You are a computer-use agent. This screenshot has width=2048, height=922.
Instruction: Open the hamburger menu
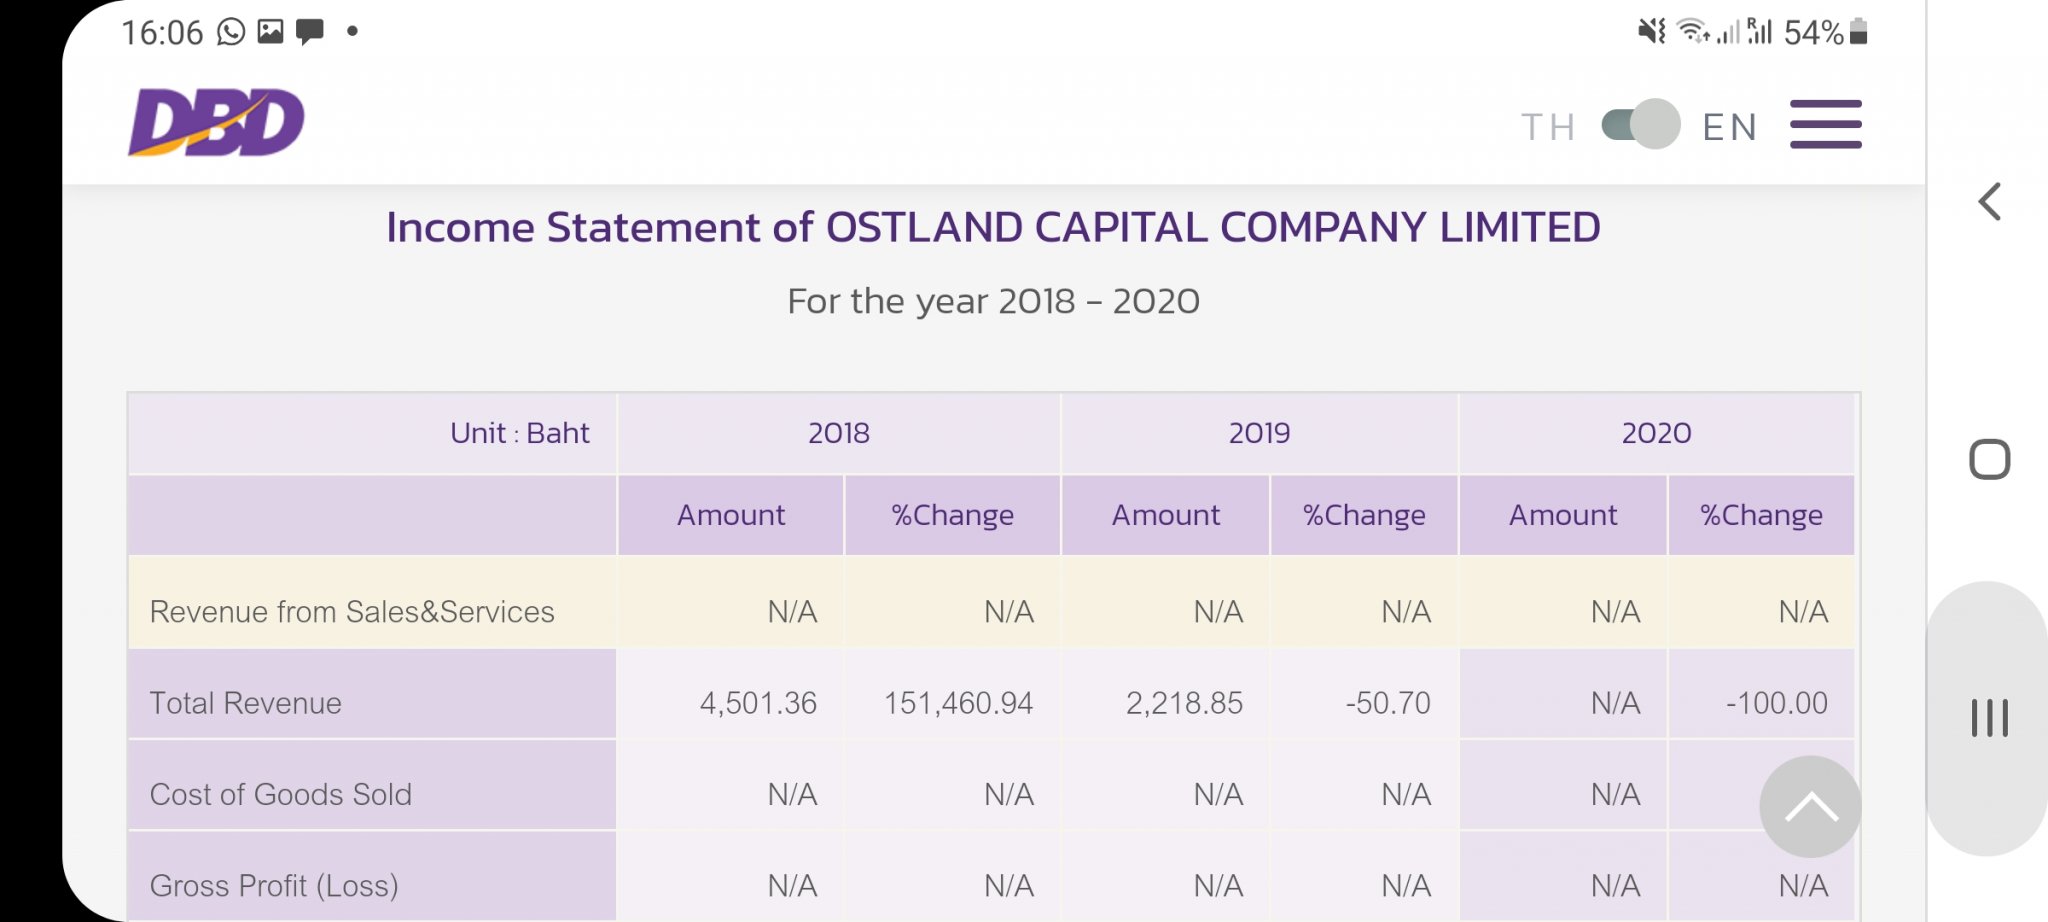tap(1825, 124)
